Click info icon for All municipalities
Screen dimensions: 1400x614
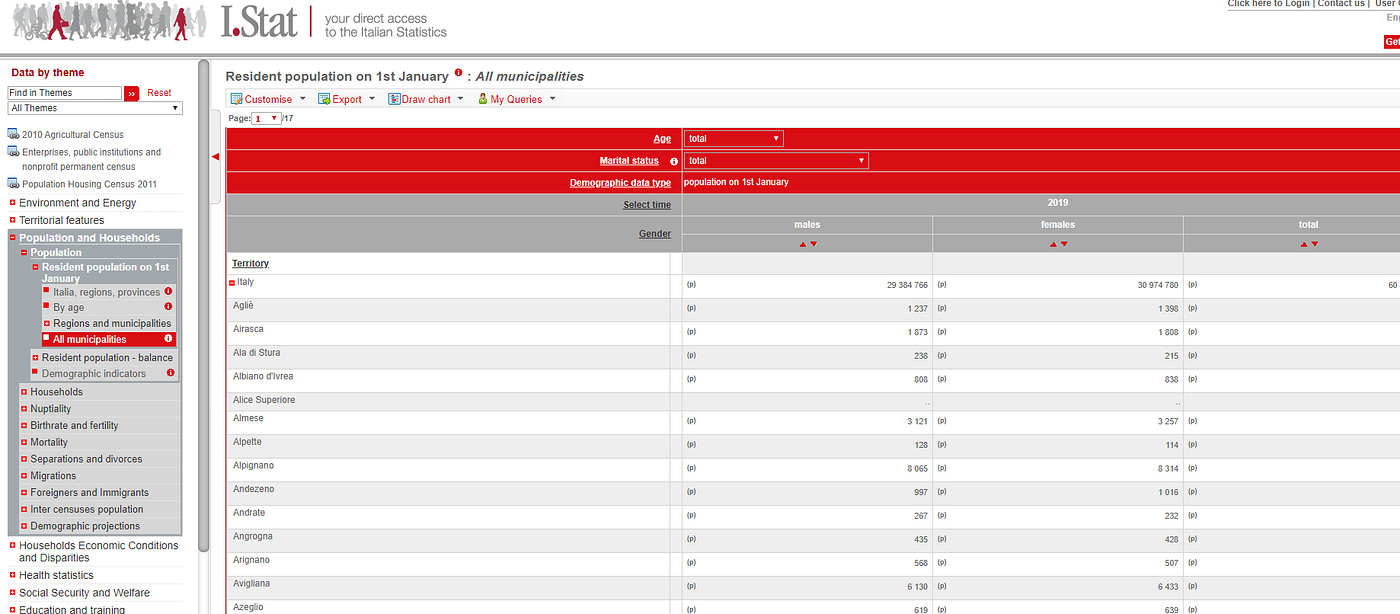169,339
